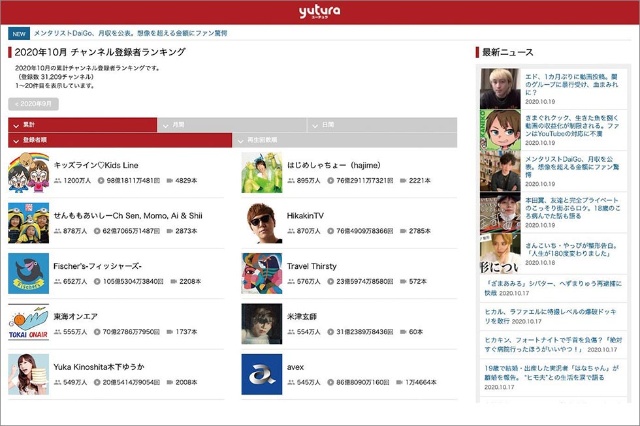Open HikakinTV channel title
The width and height of the screenshot is (640, 426).
[305, 216]
